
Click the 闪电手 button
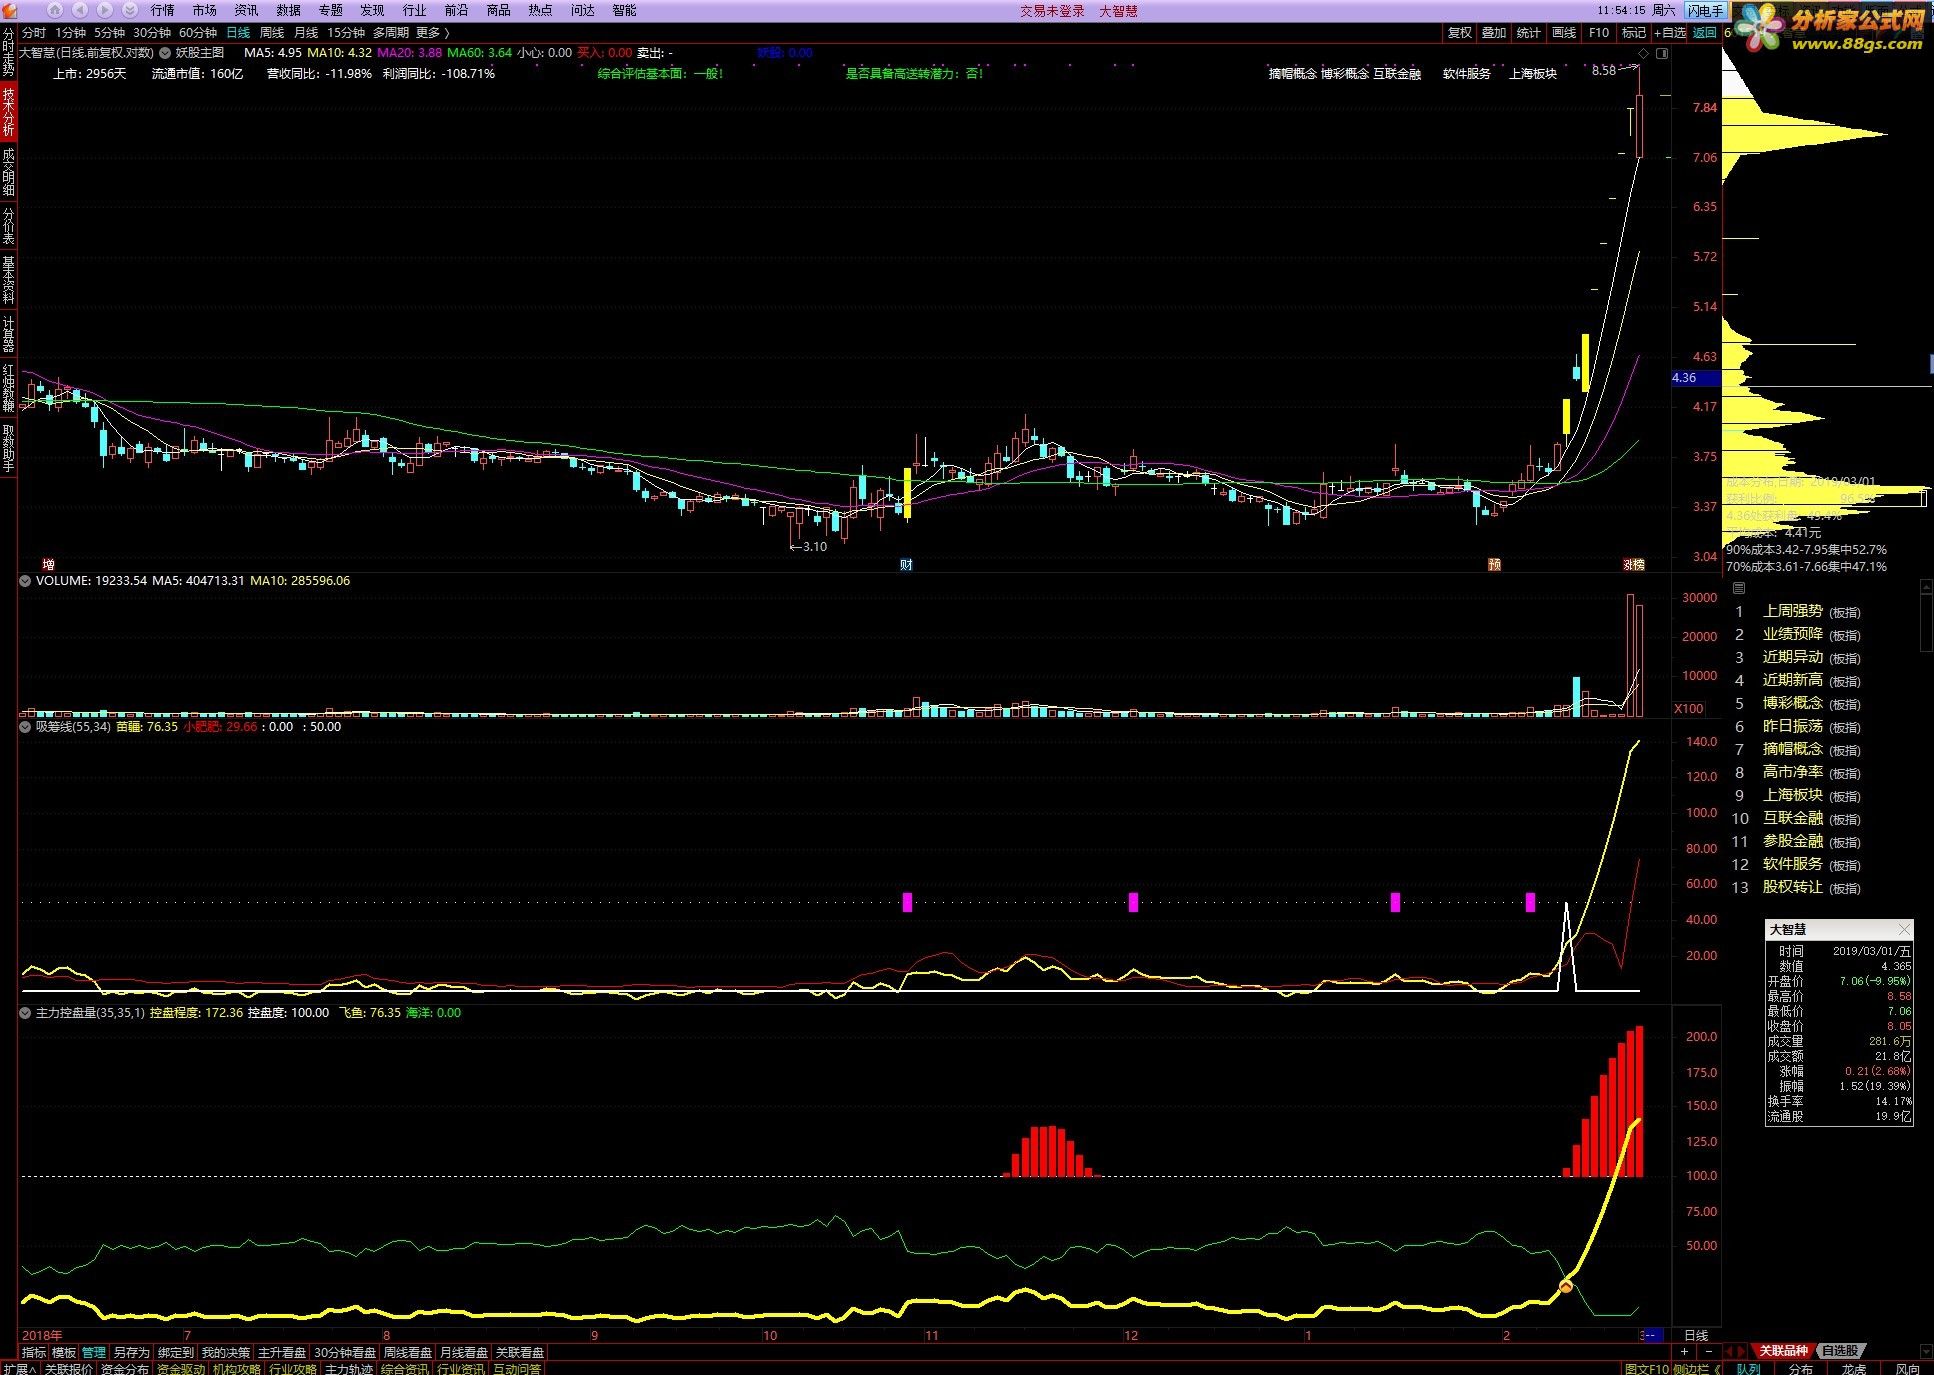coord(1705,10)
